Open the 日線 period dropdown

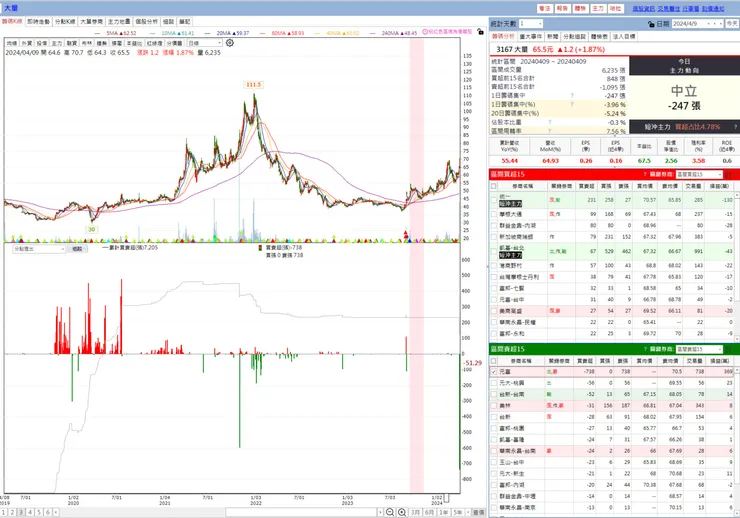pyautogui.click(x=204, y=43)
